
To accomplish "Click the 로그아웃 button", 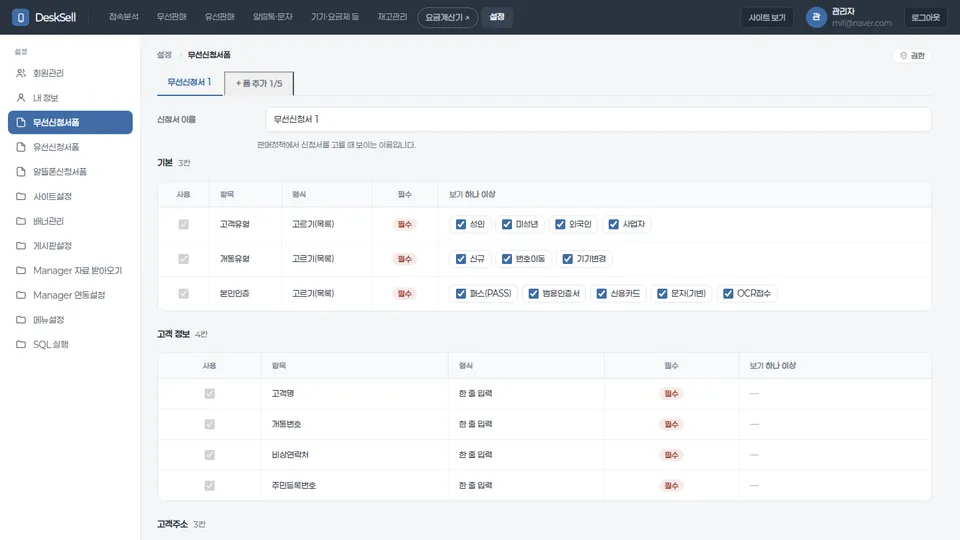I will tap(925, 18).
